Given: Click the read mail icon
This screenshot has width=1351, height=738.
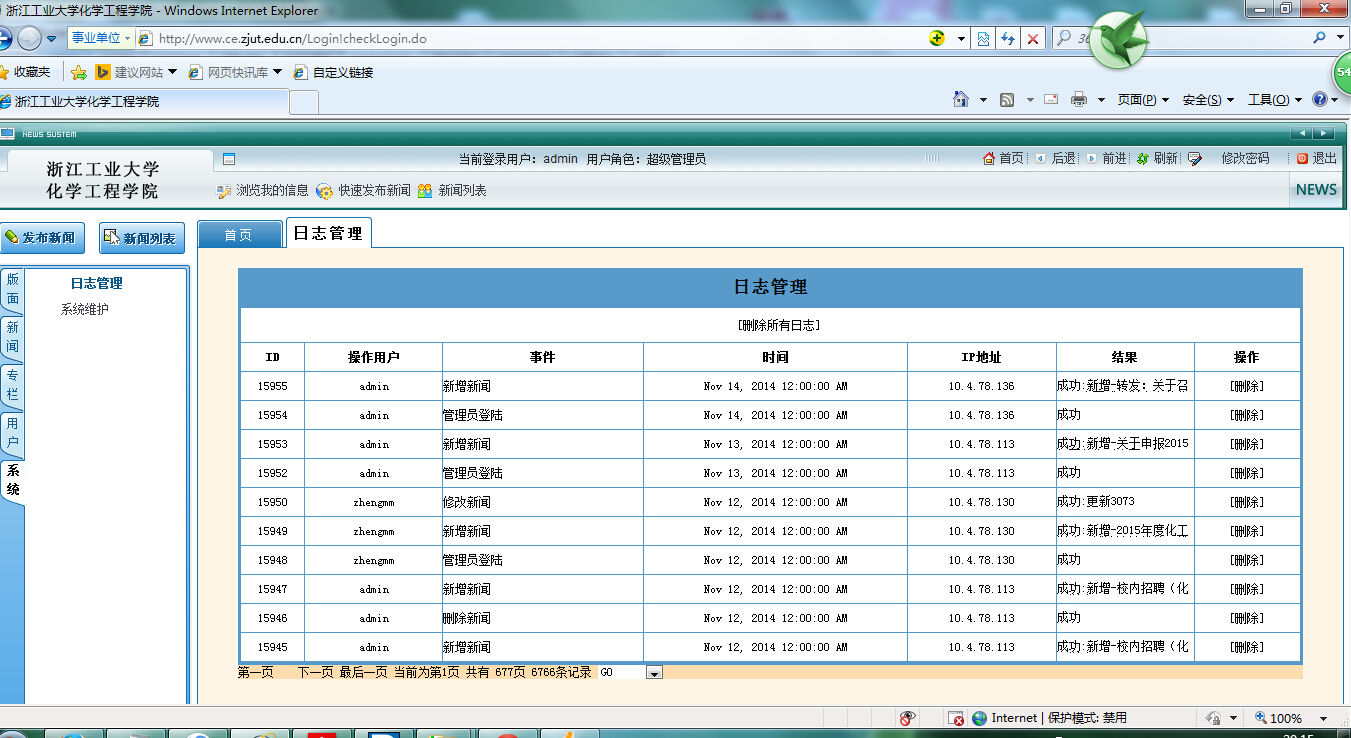Looking at the screenshot, I should coord(1051,100).
